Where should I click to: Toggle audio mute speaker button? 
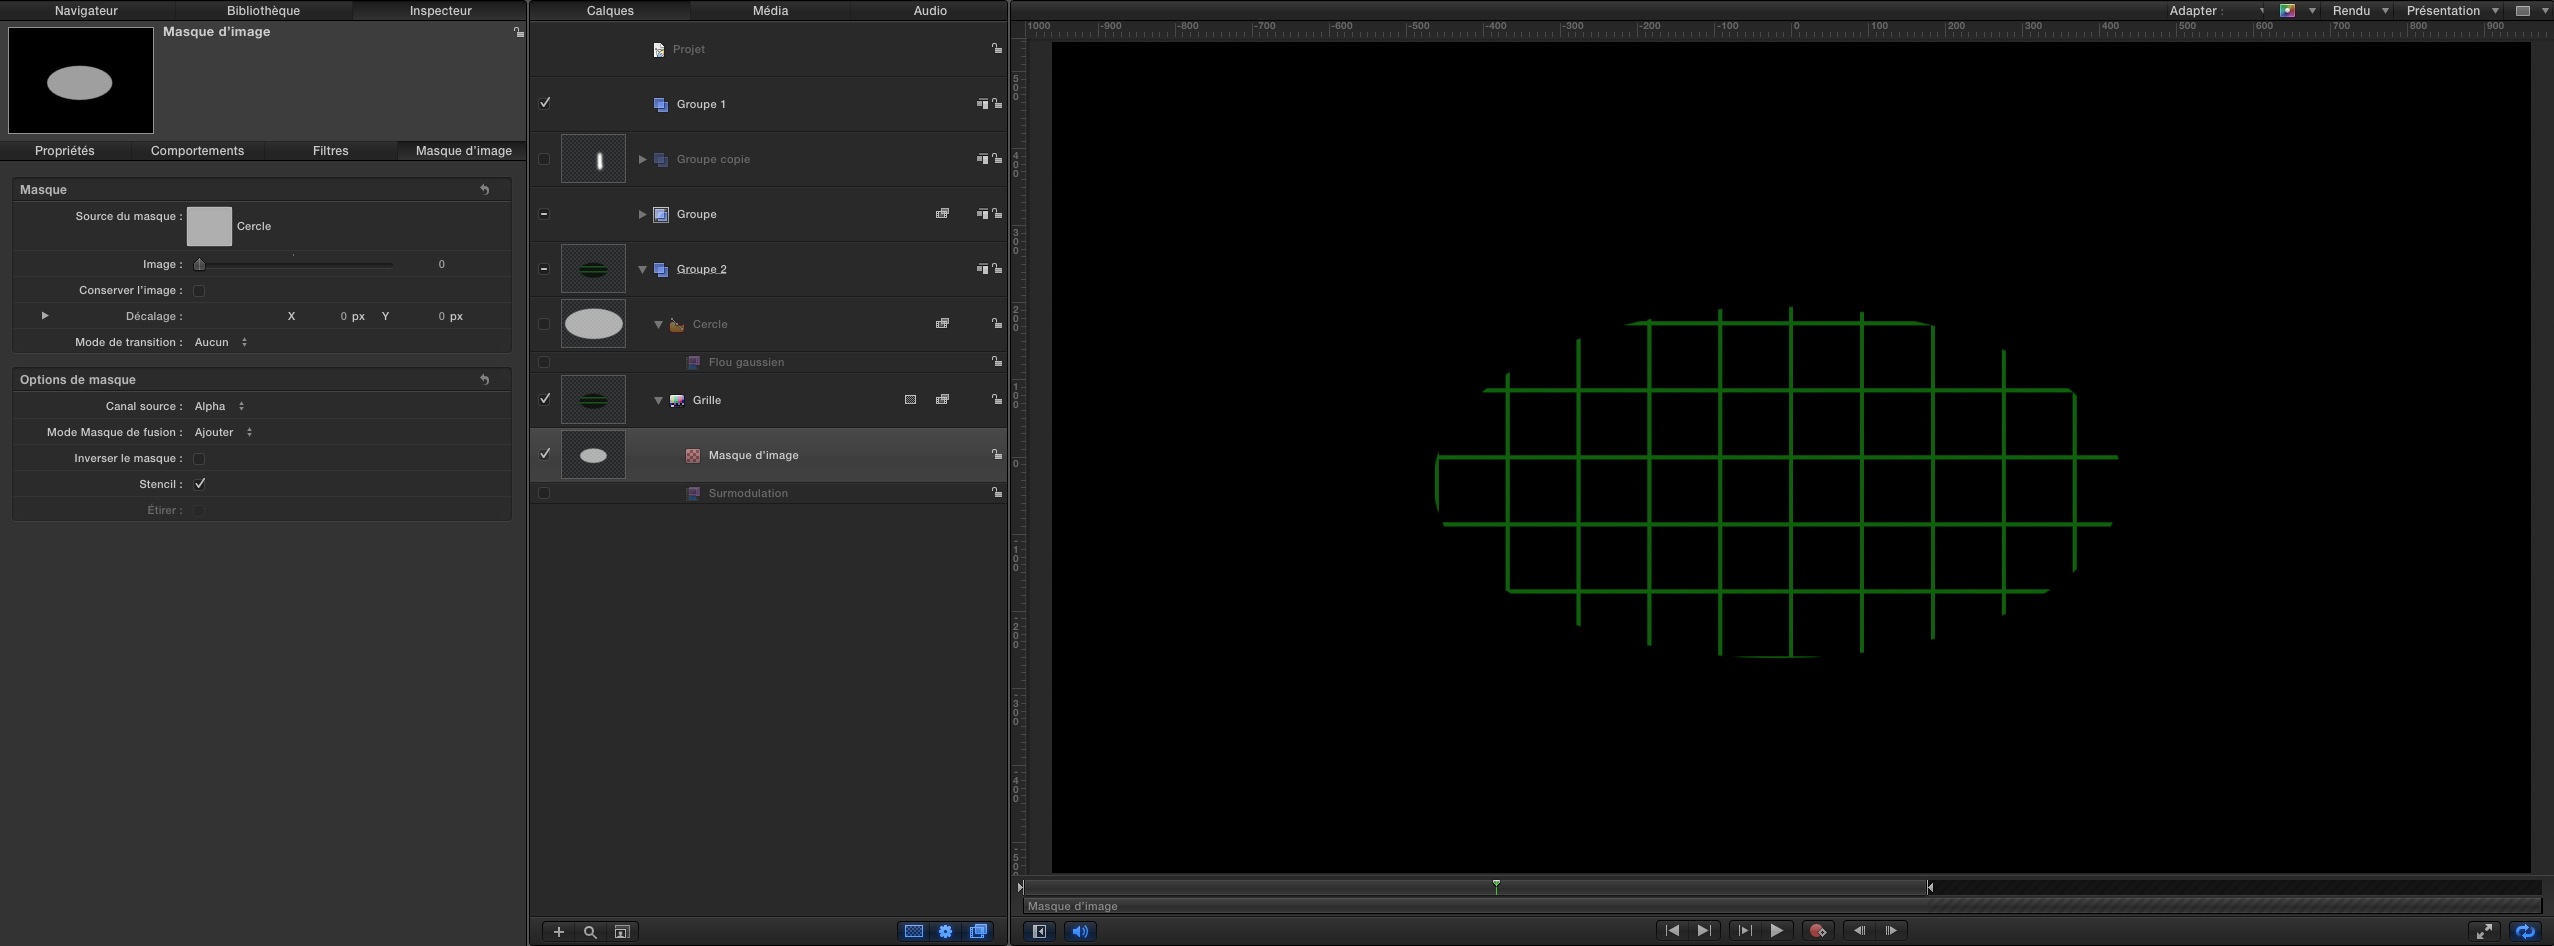(x=1080, y=931)
